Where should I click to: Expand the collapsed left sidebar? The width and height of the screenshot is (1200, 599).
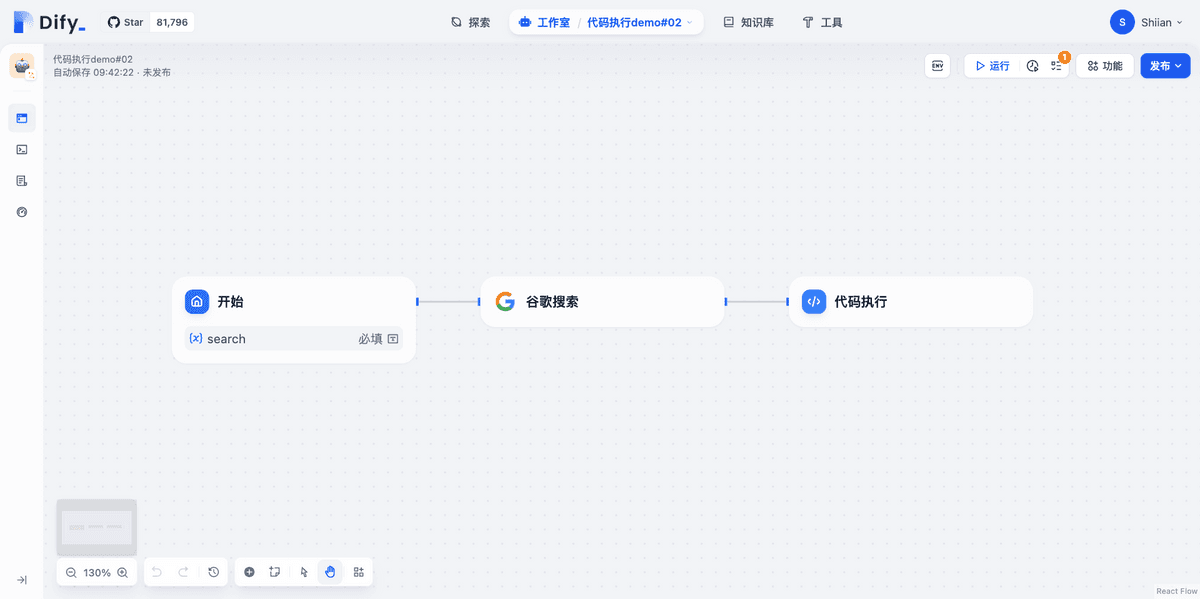click(x=22, y=580)
